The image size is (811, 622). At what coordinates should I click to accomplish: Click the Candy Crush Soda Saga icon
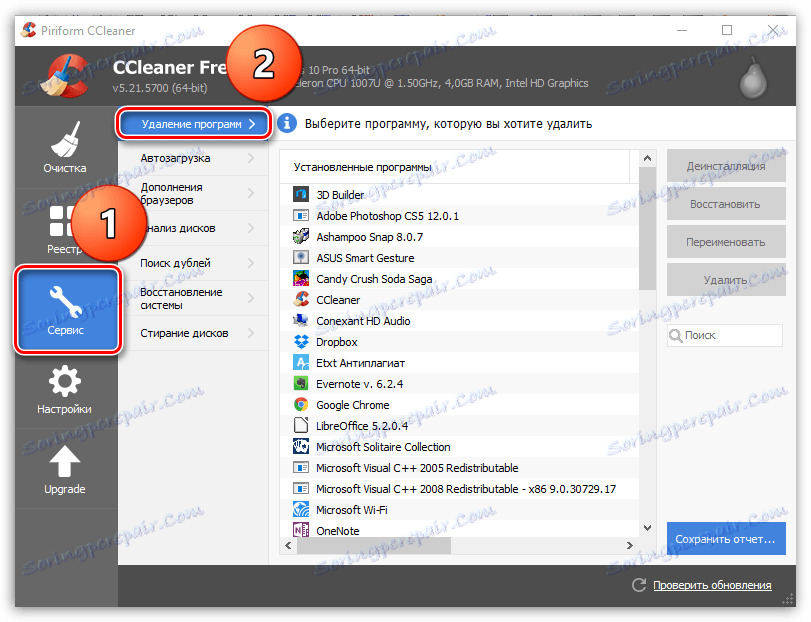[301, 279]
